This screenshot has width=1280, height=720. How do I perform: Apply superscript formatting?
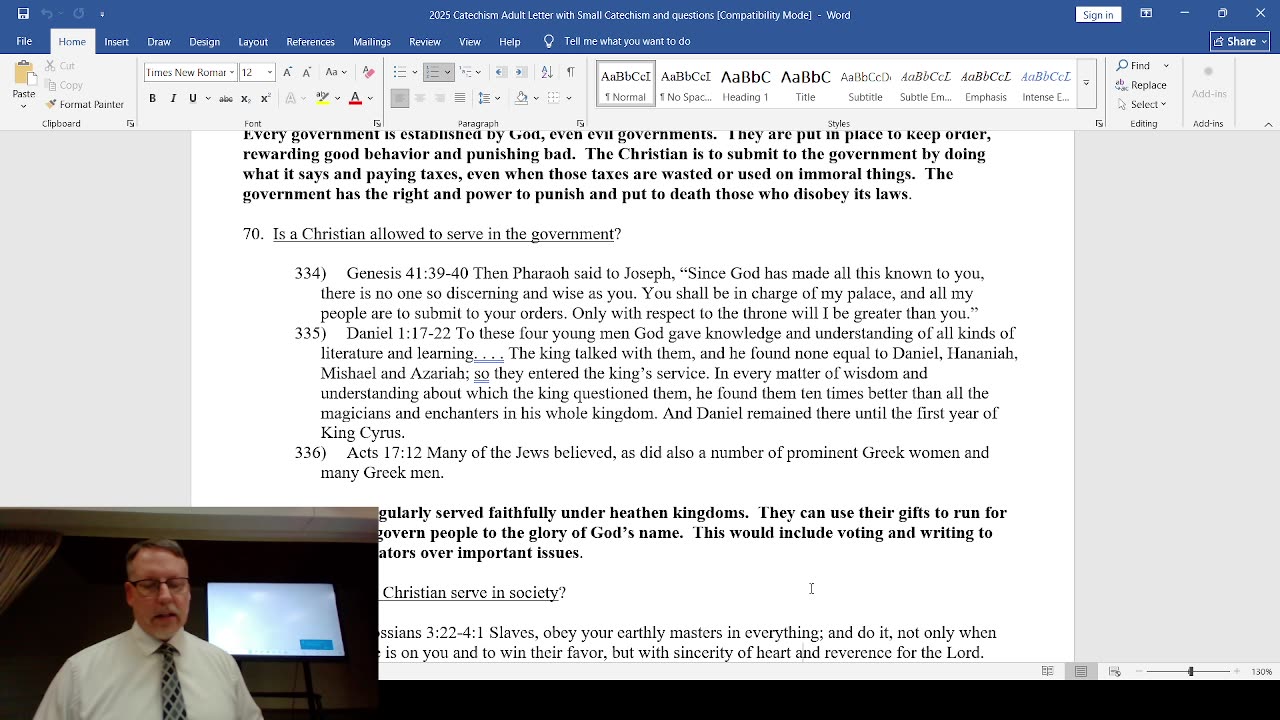pyautogui.click(x=265, y=98)
